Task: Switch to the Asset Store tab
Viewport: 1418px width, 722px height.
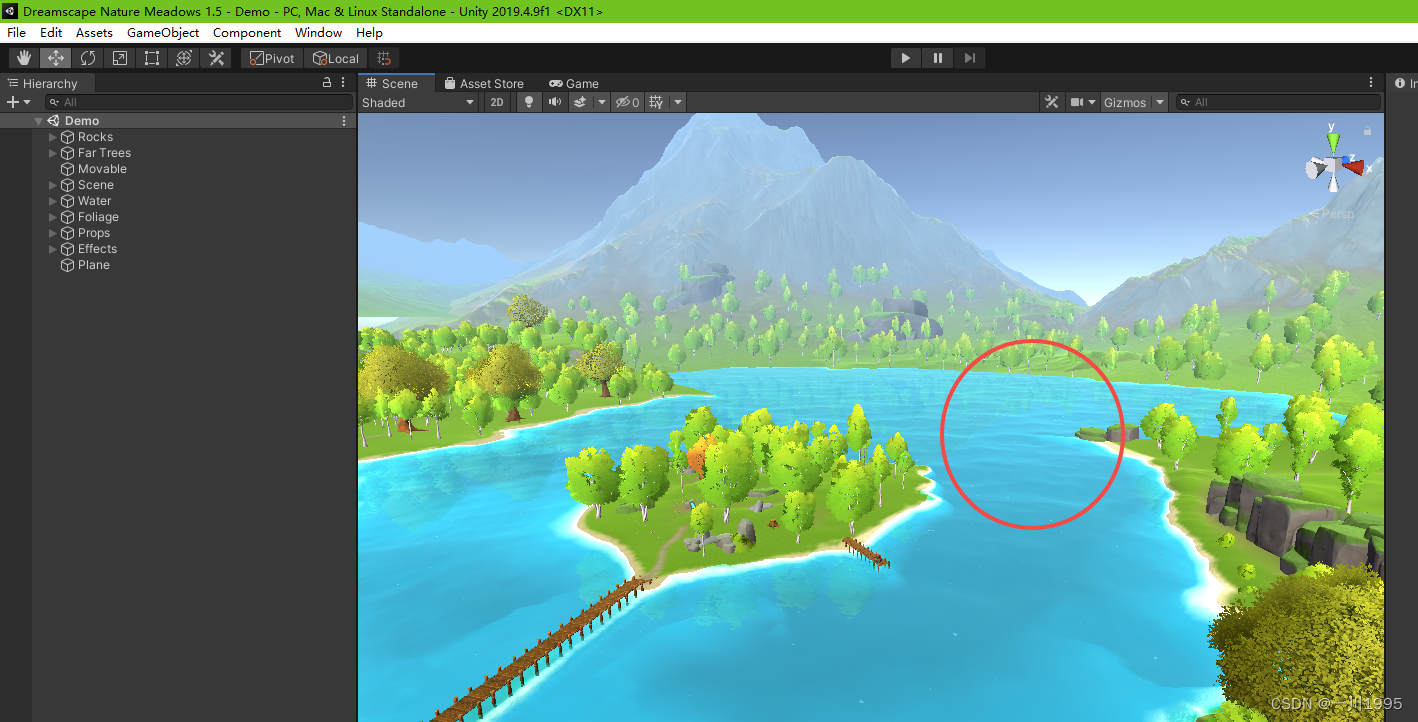Action: click(484, 83)
